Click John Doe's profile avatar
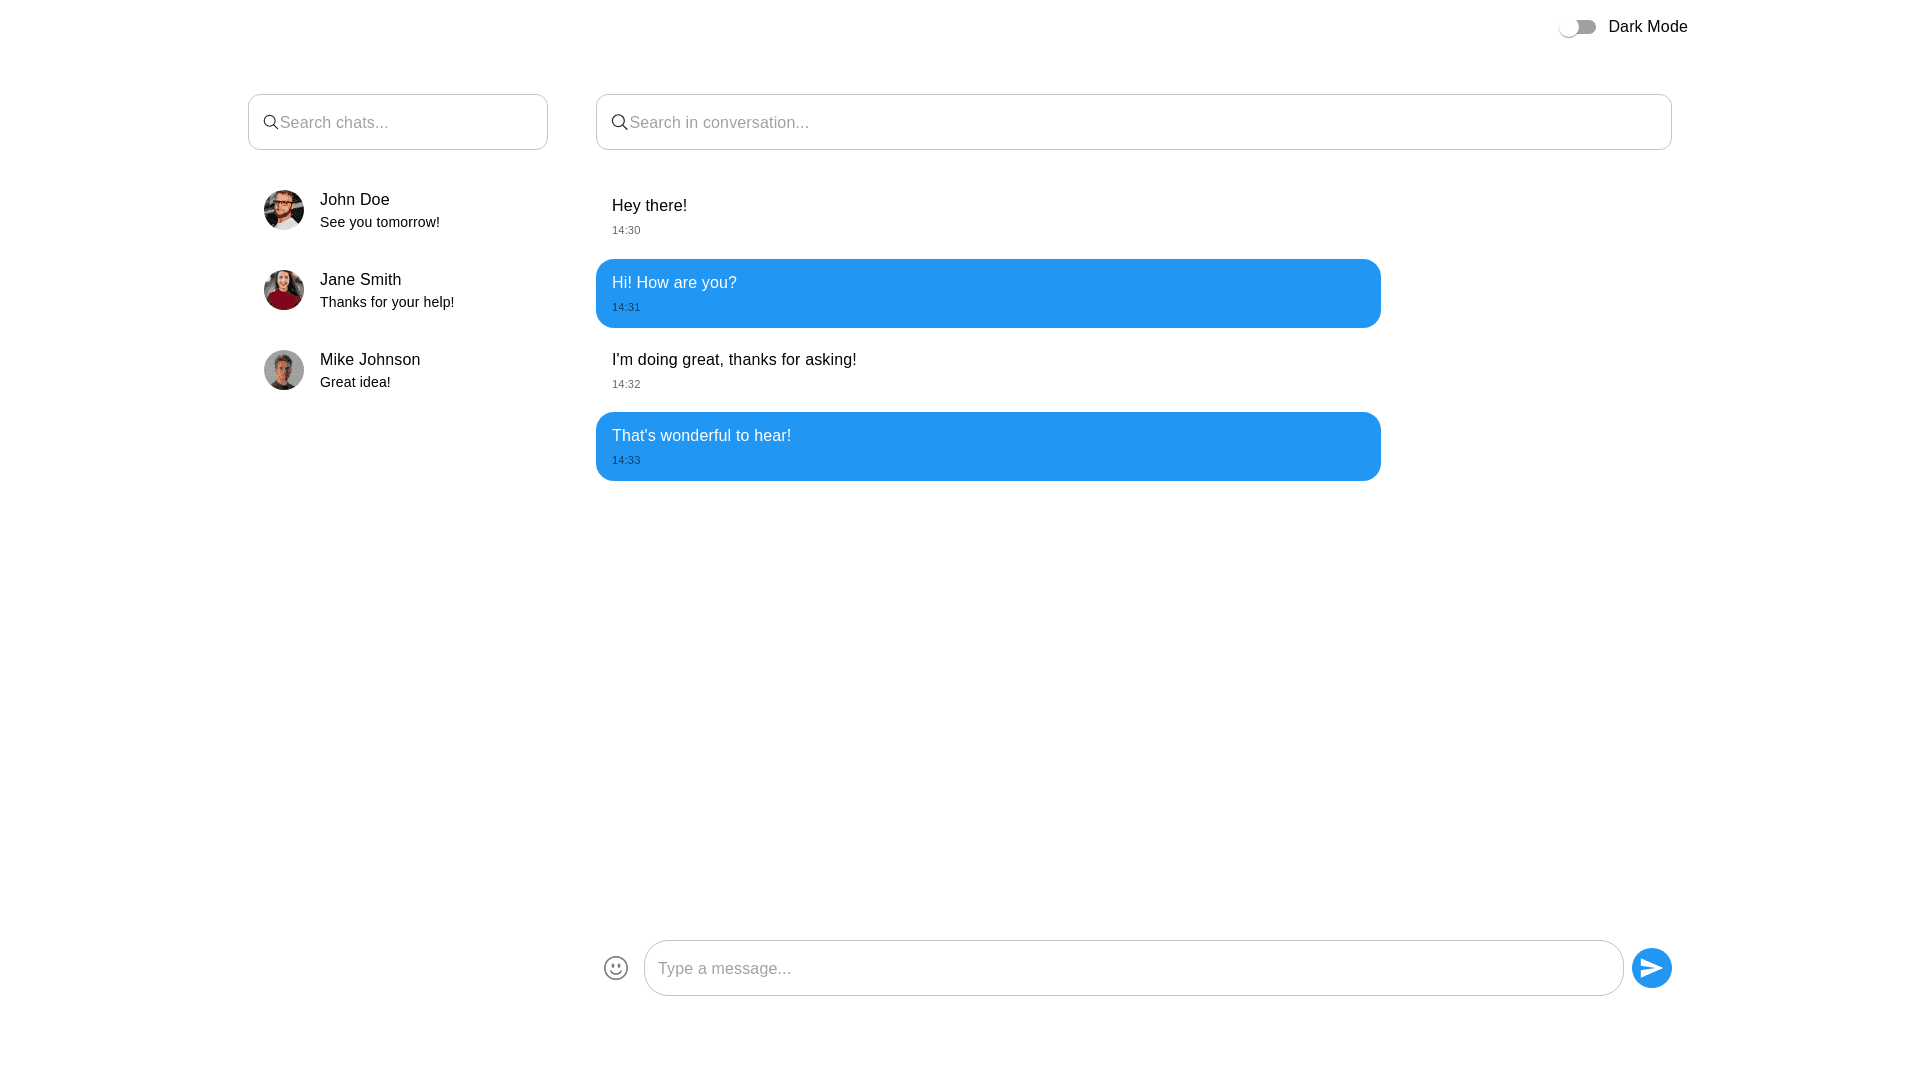The height and width of the screenshot is (1080, 1920). (x=284, y=210)
